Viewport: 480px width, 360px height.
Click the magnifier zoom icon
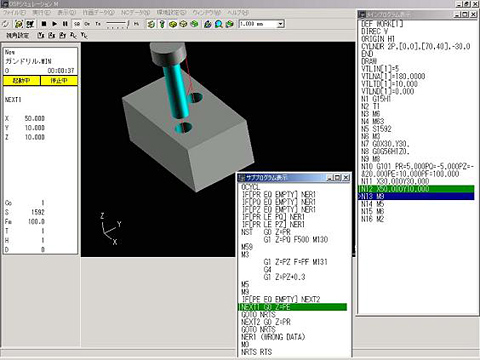(x=218, y=24)
